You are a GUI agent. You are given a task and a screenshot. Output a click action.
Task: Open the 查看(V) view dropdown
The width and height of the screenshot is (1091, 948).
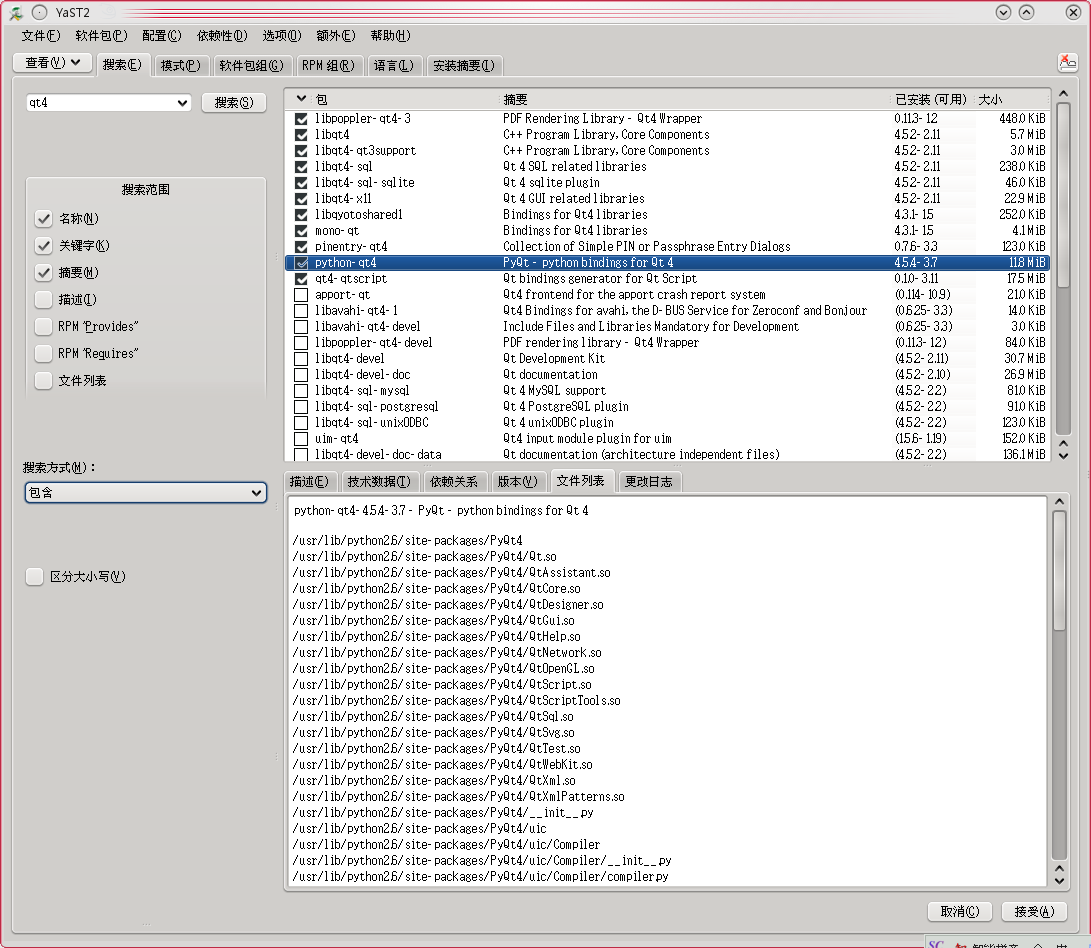click(53, 63)
